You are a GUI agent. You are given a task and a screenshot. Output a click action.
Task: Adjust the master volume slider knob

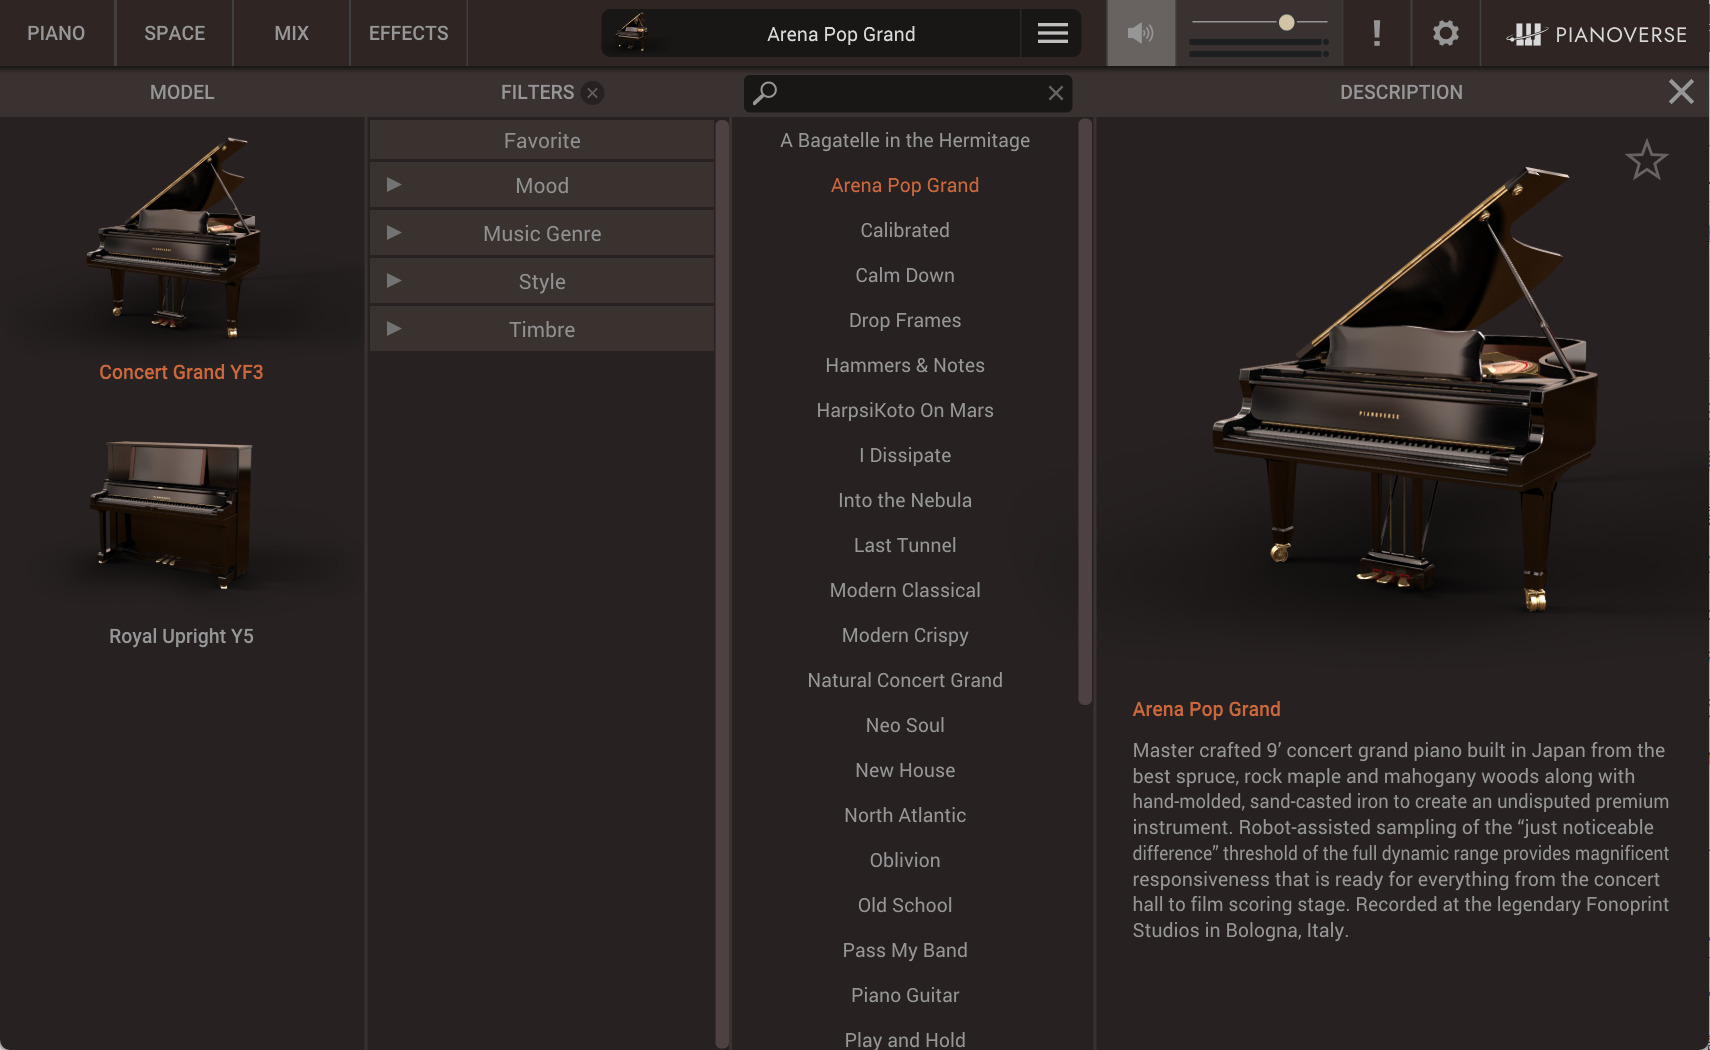pos(1287,22)
